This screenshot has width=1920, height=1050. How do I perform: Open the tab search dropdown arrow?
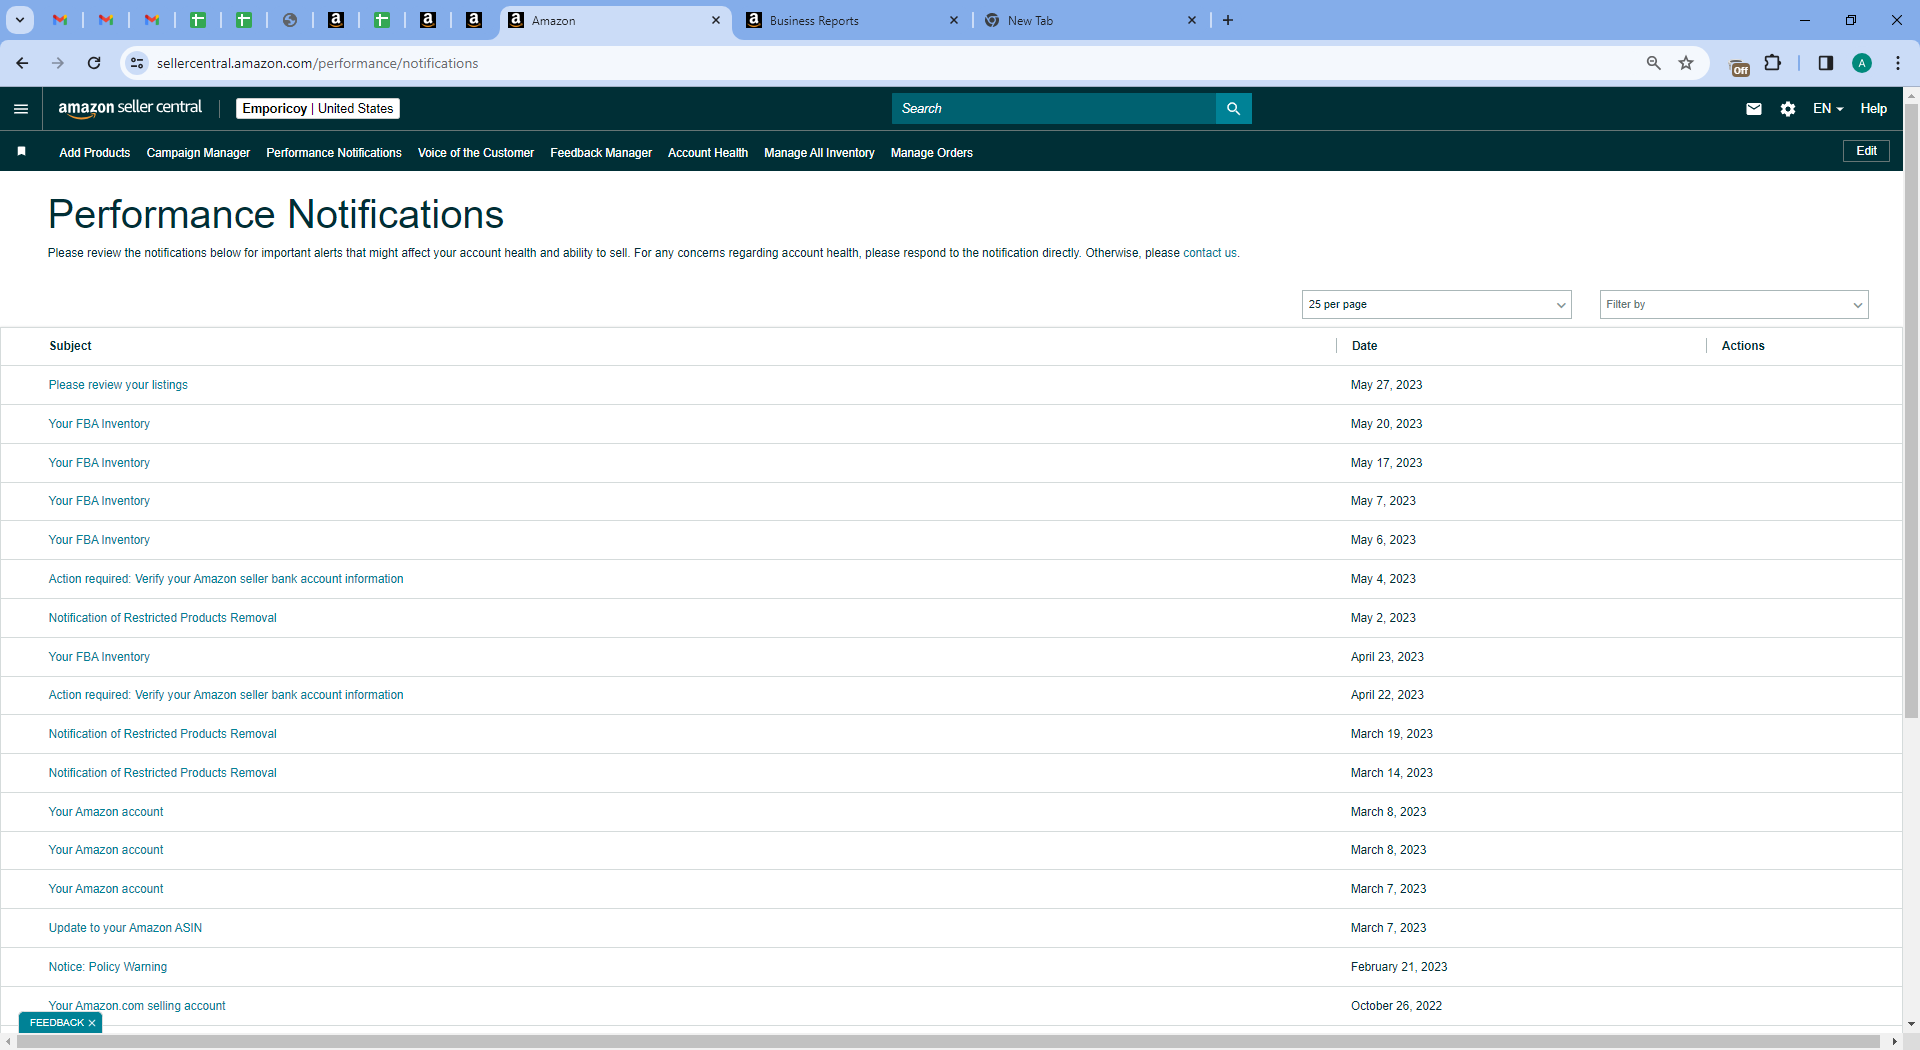point(19,20)
